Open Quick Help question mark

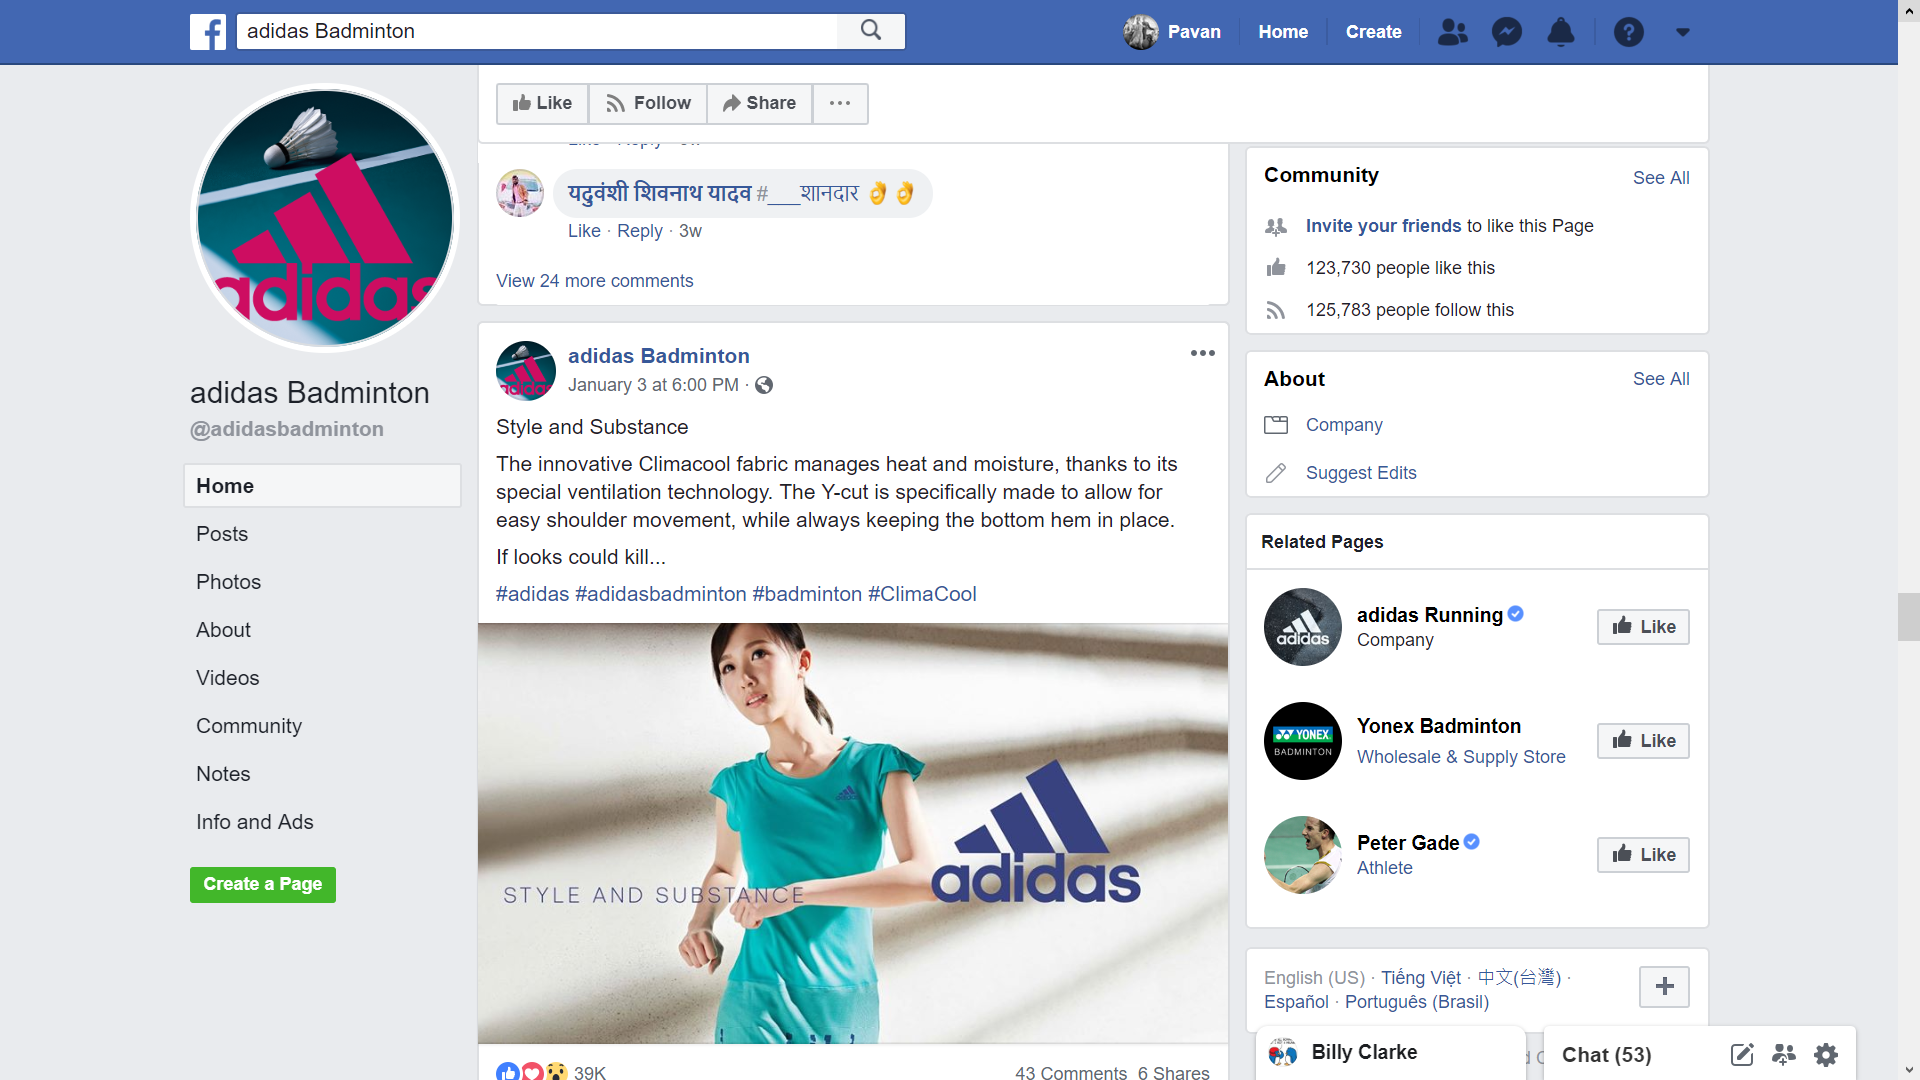(x=1628, y=32)
